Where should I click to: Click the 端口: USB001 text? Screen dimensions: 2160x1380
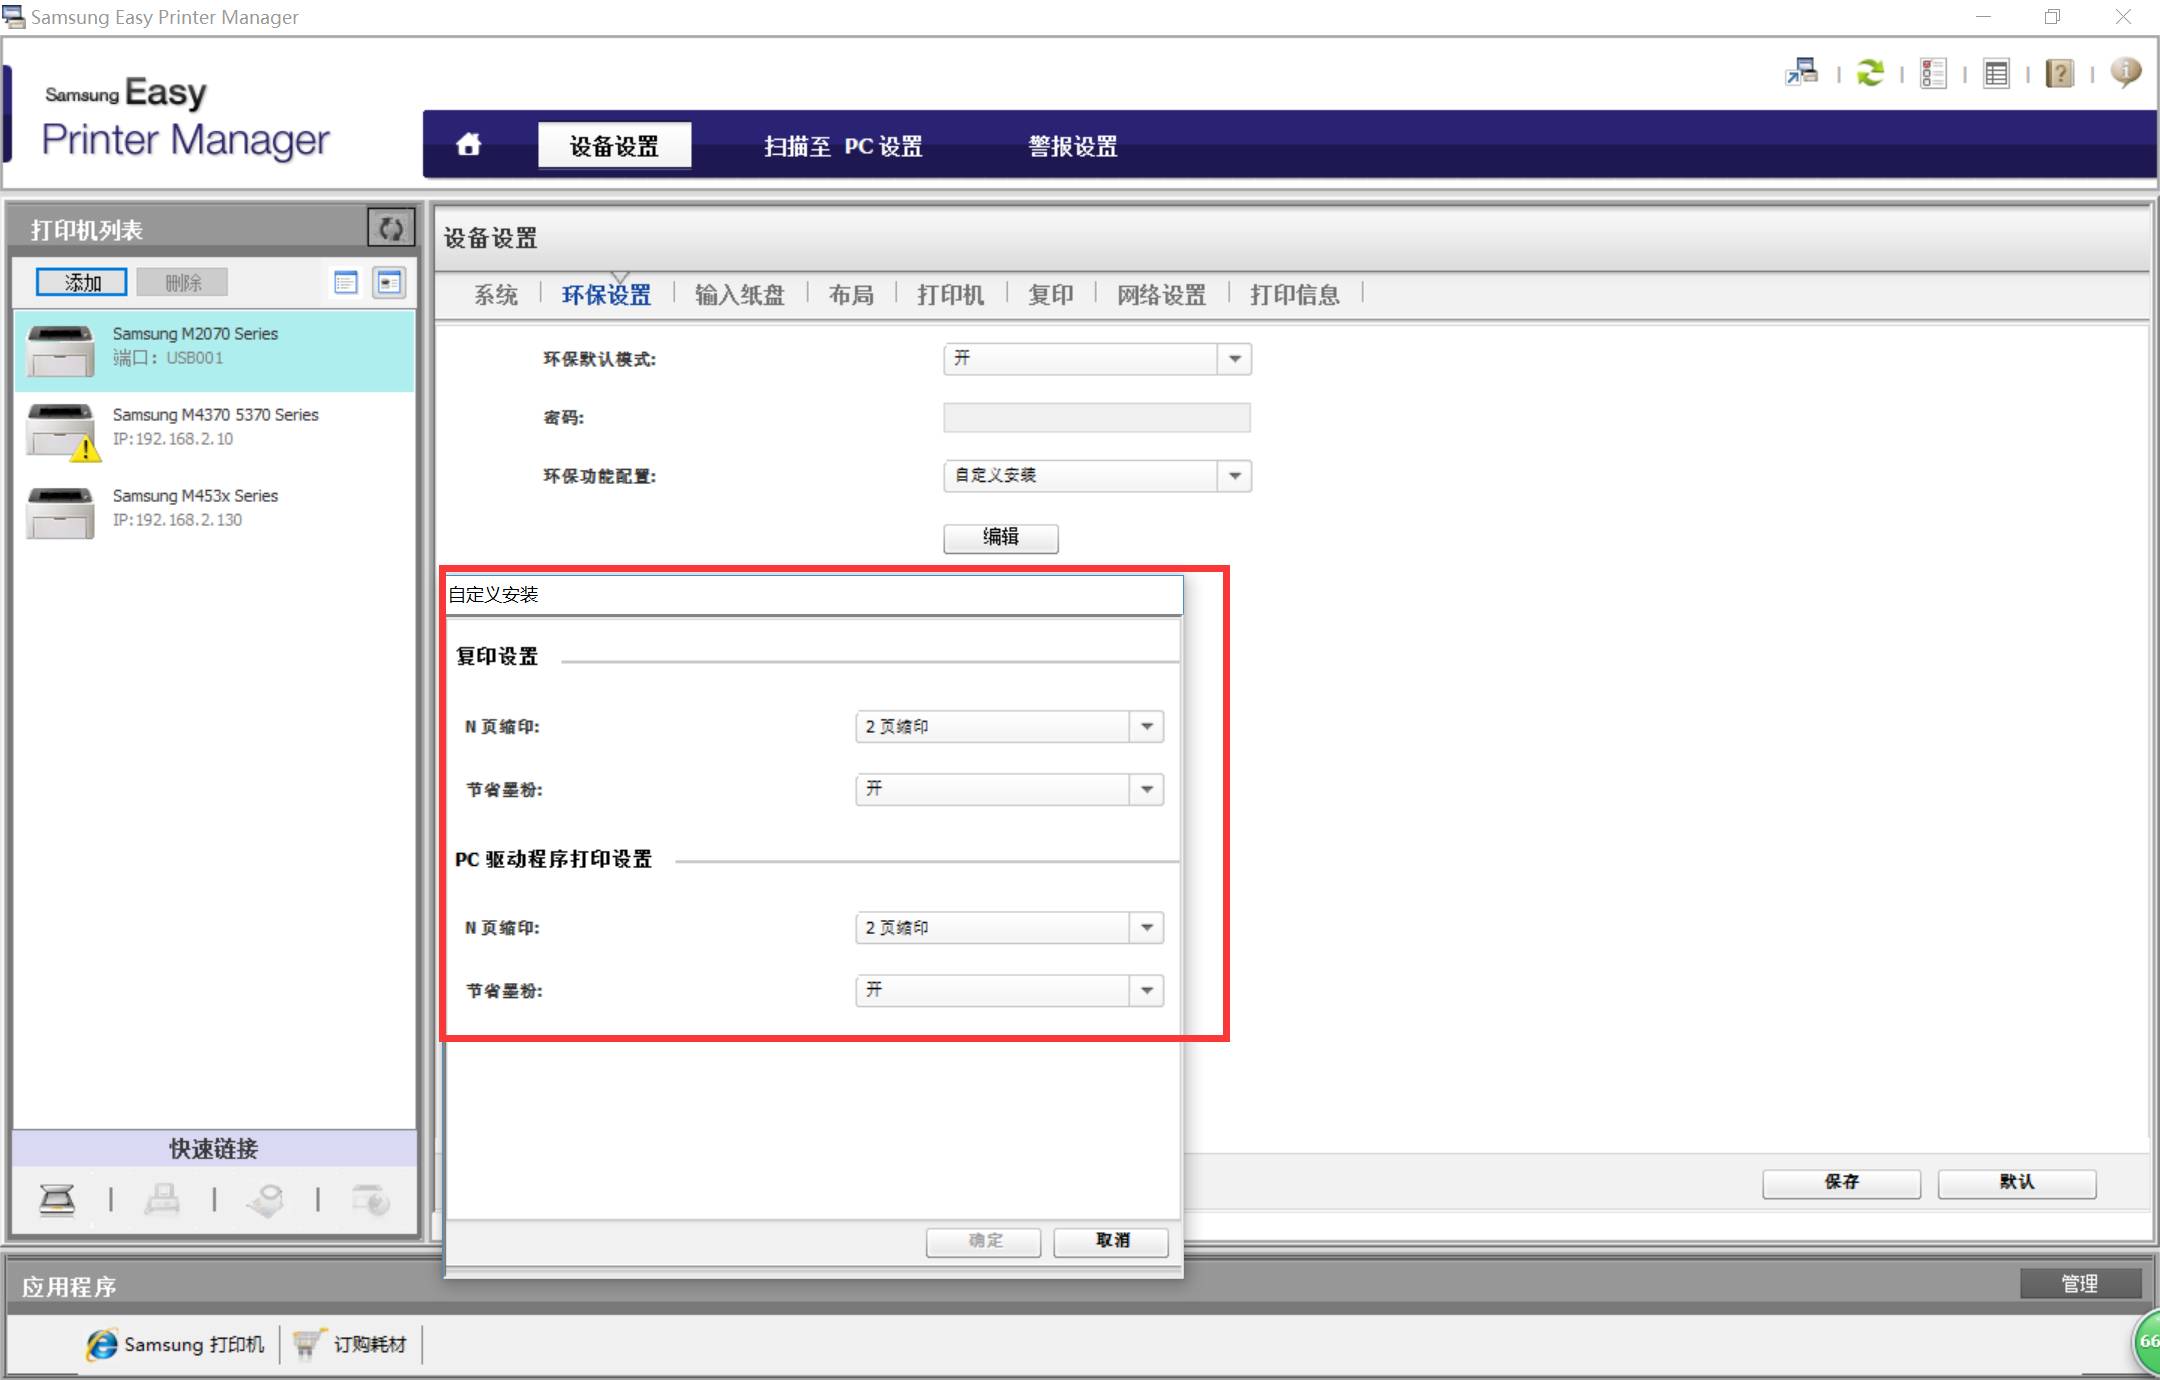click(168, 358)
